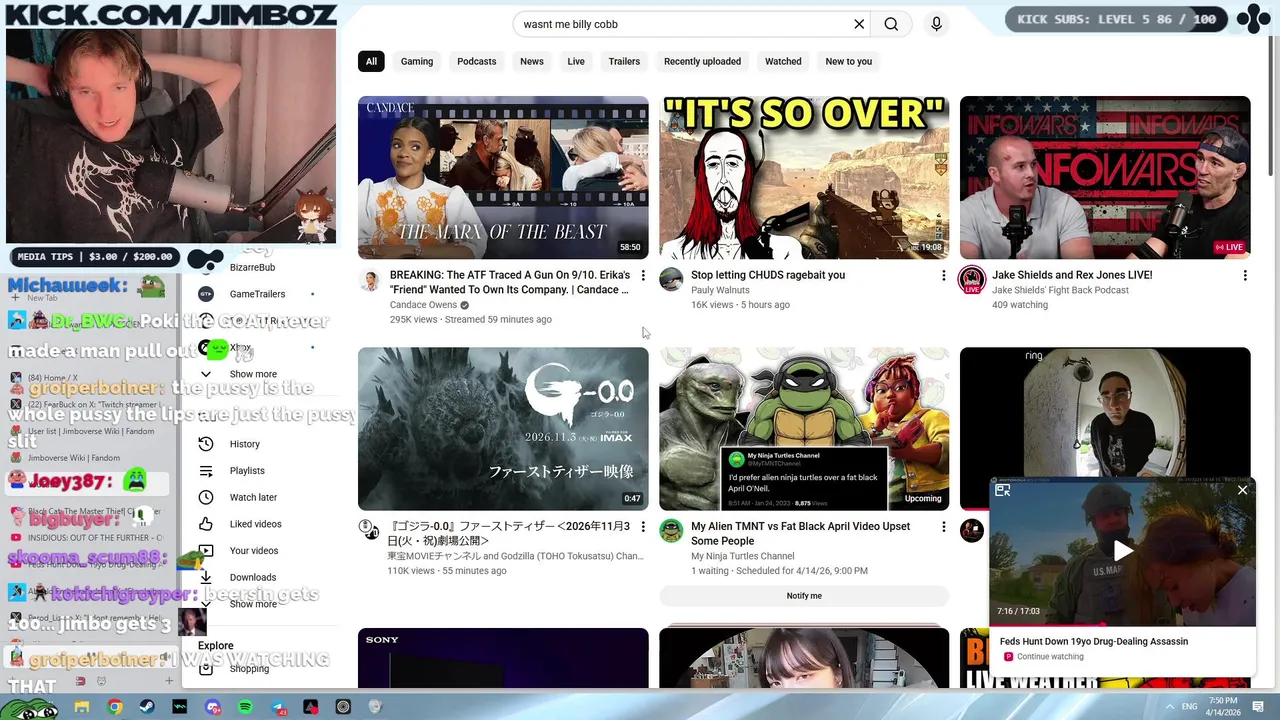Click the magnifying glass search button

tap(891, 24)
